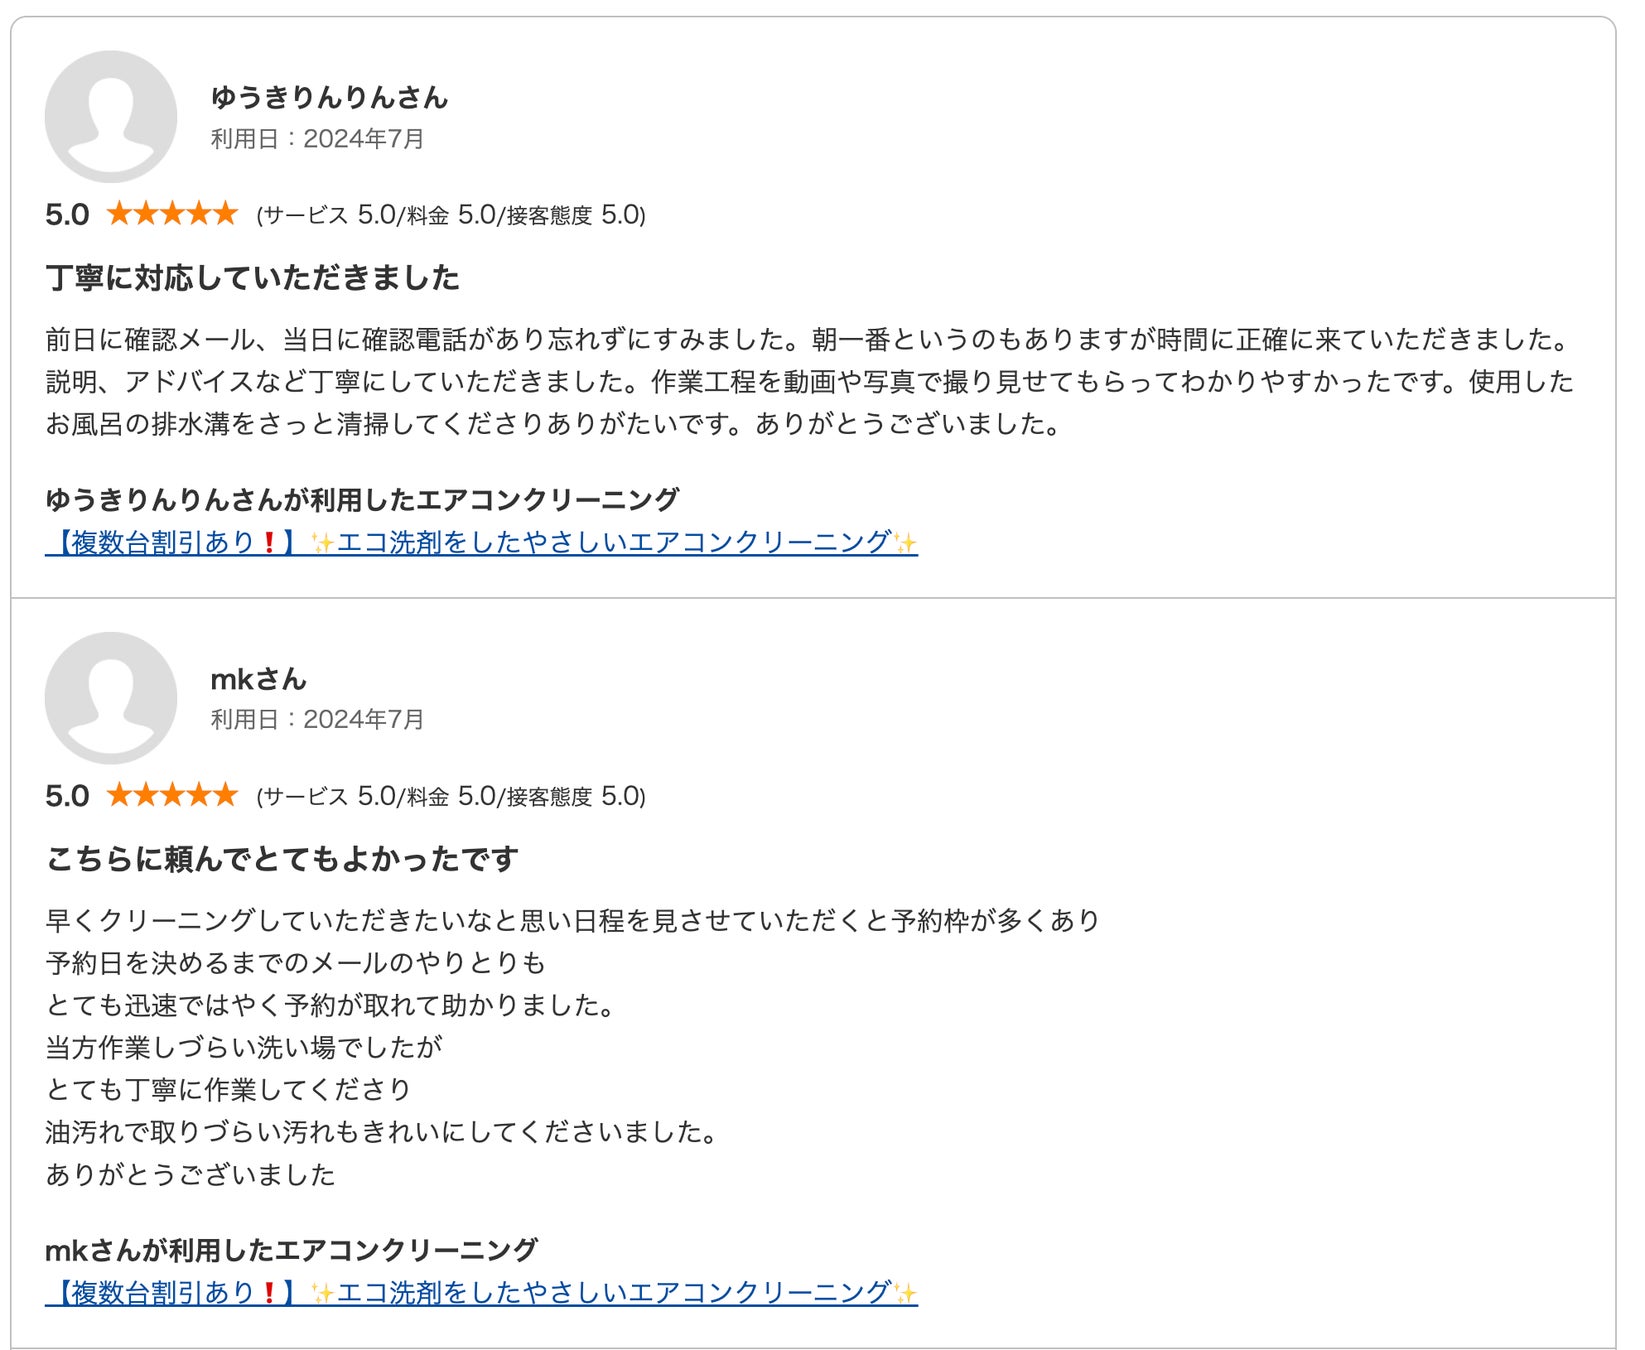1645x1350 pixels.
Task: Open the エコ洗剤 cleaning link under ゆうきりんりんさん's review
Action: coord(481,542)
